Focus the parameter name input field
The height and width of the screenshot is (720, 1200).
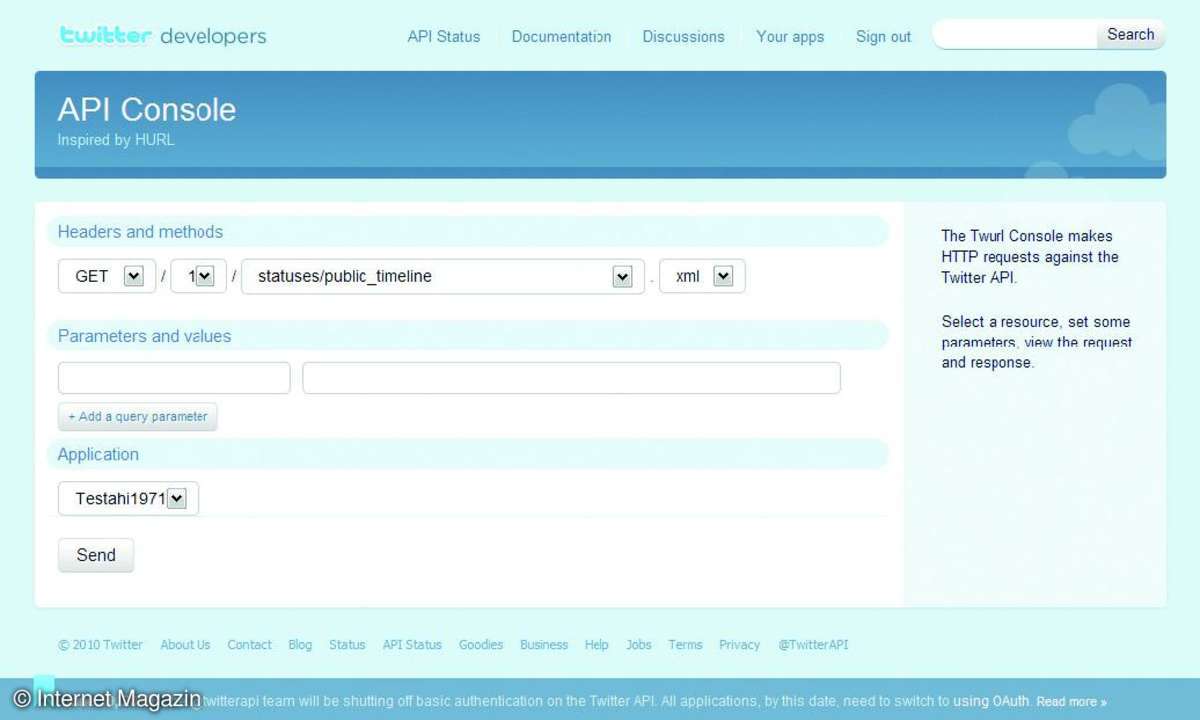point(174,378)
